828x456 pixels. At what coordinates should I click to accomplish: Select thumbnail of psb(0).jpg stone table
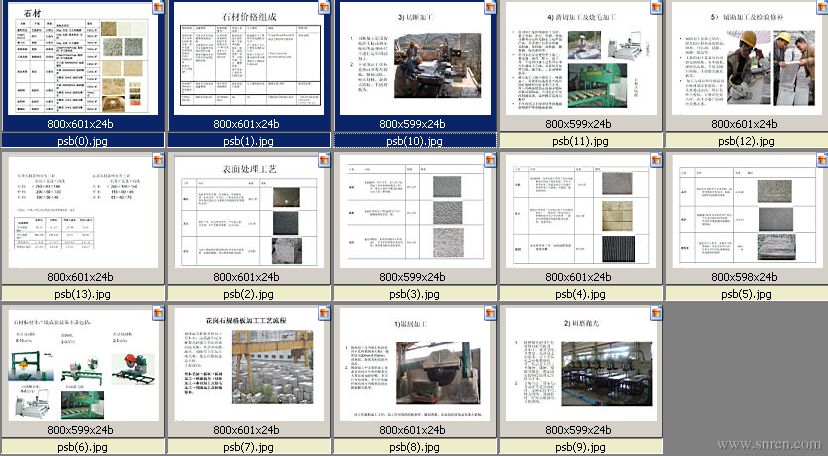point(83,60)
